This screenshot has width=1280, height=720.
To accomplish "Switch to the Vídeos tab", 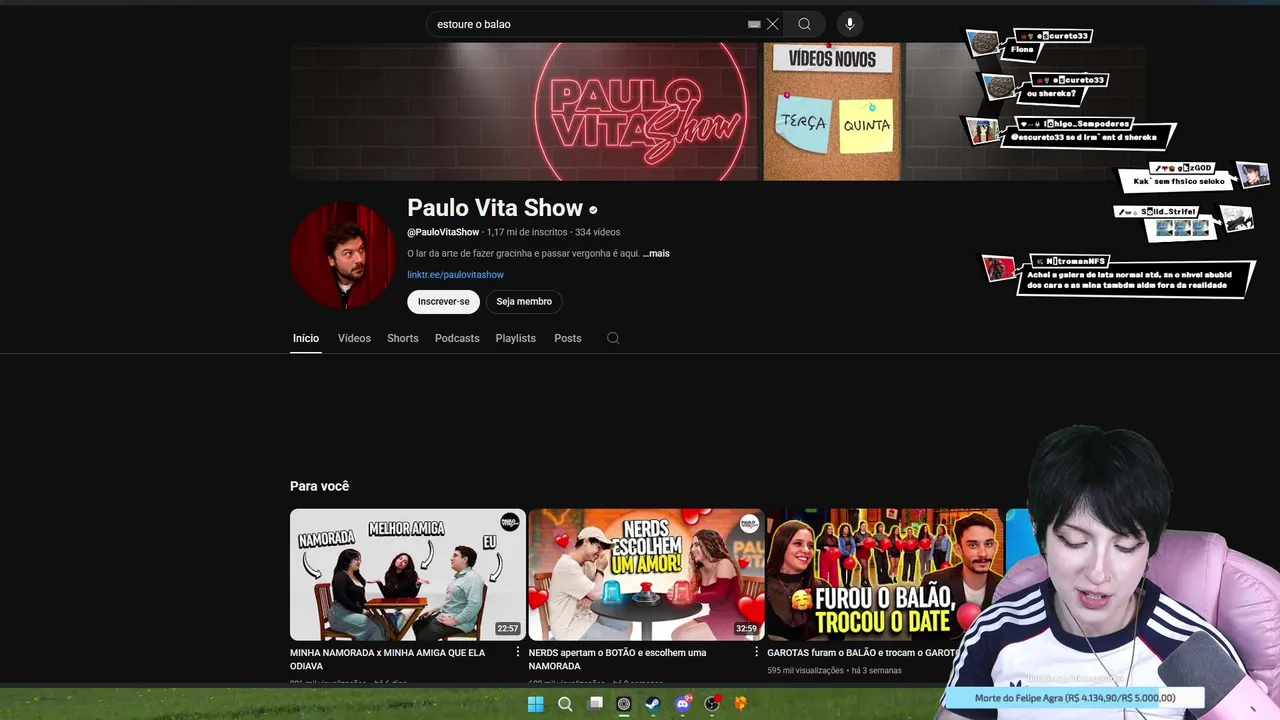I will pos(354,339).
